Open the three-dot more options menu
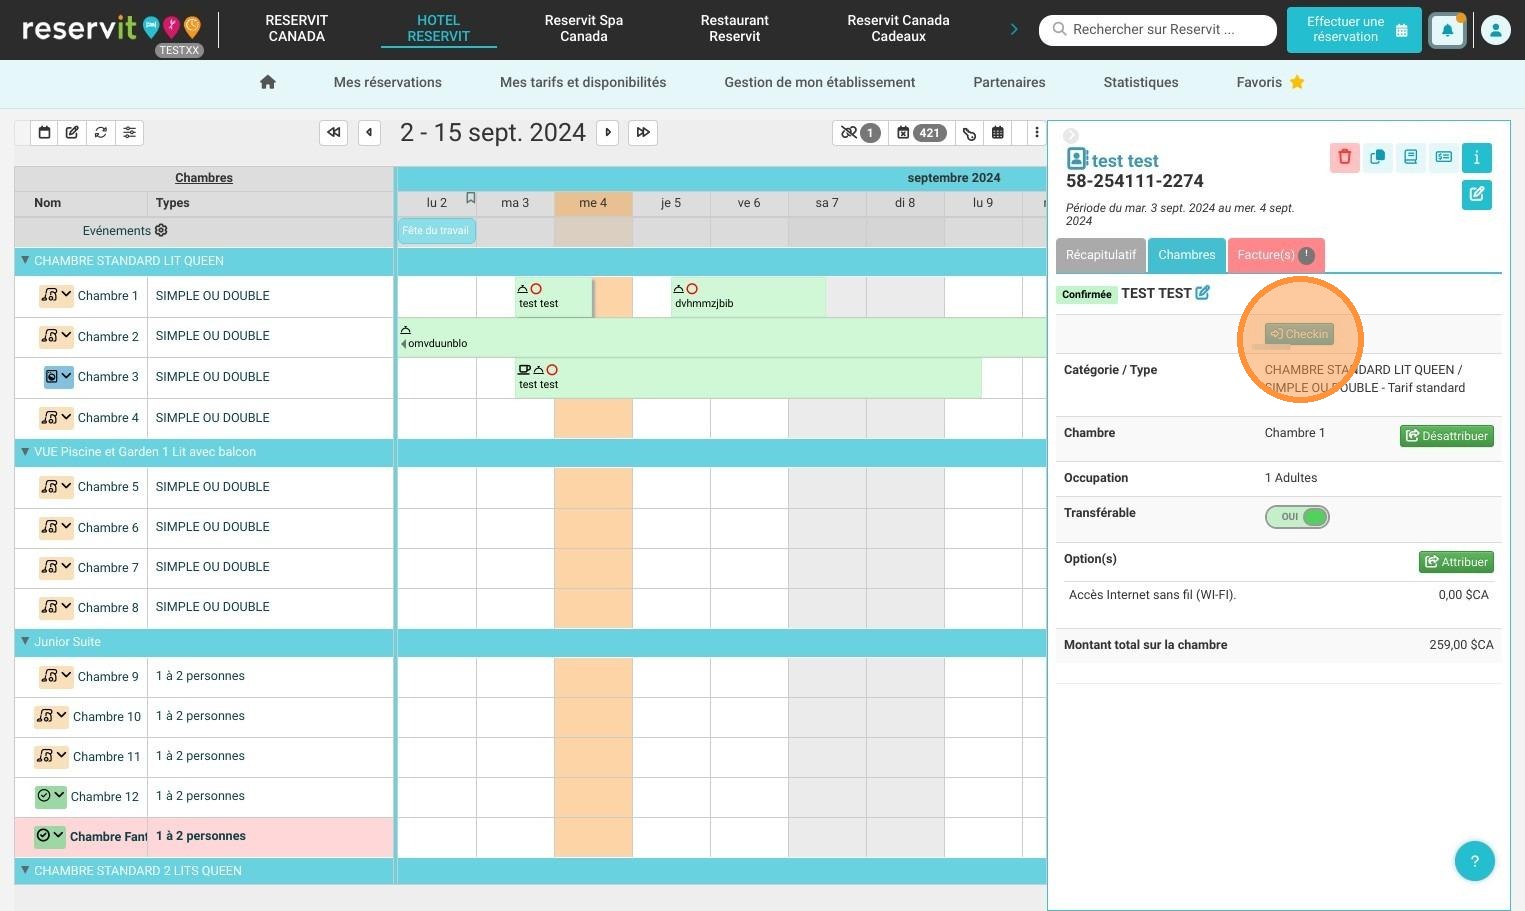 1037,132
